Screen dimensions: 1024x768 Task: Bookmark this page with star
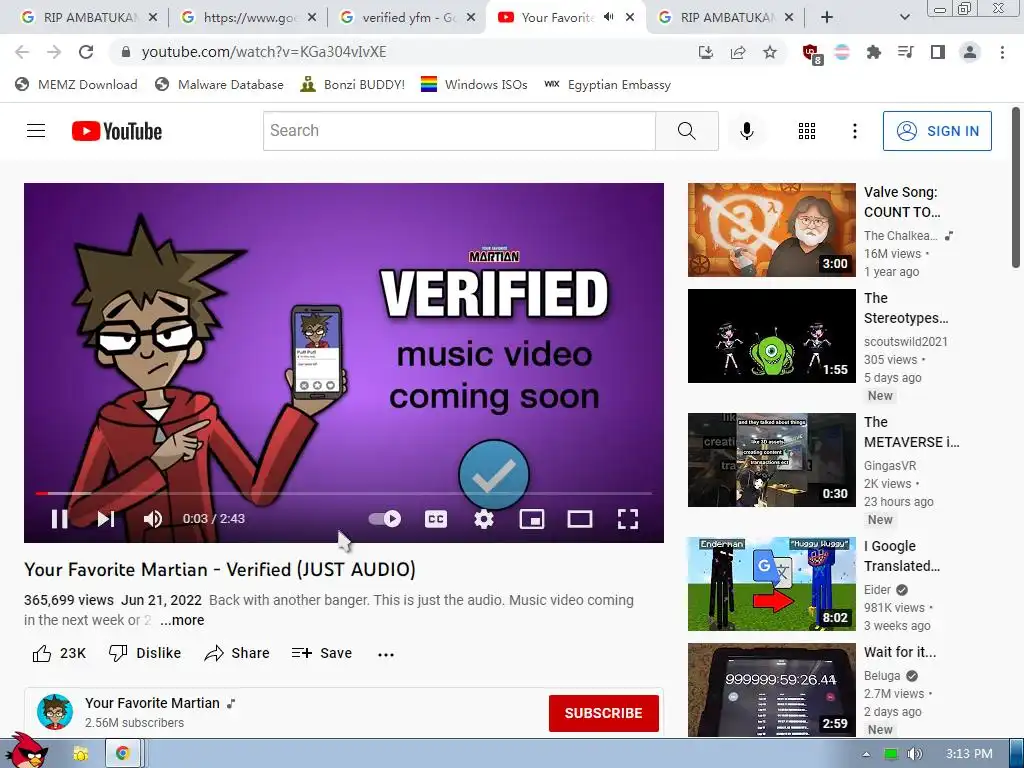click(770, 52)
